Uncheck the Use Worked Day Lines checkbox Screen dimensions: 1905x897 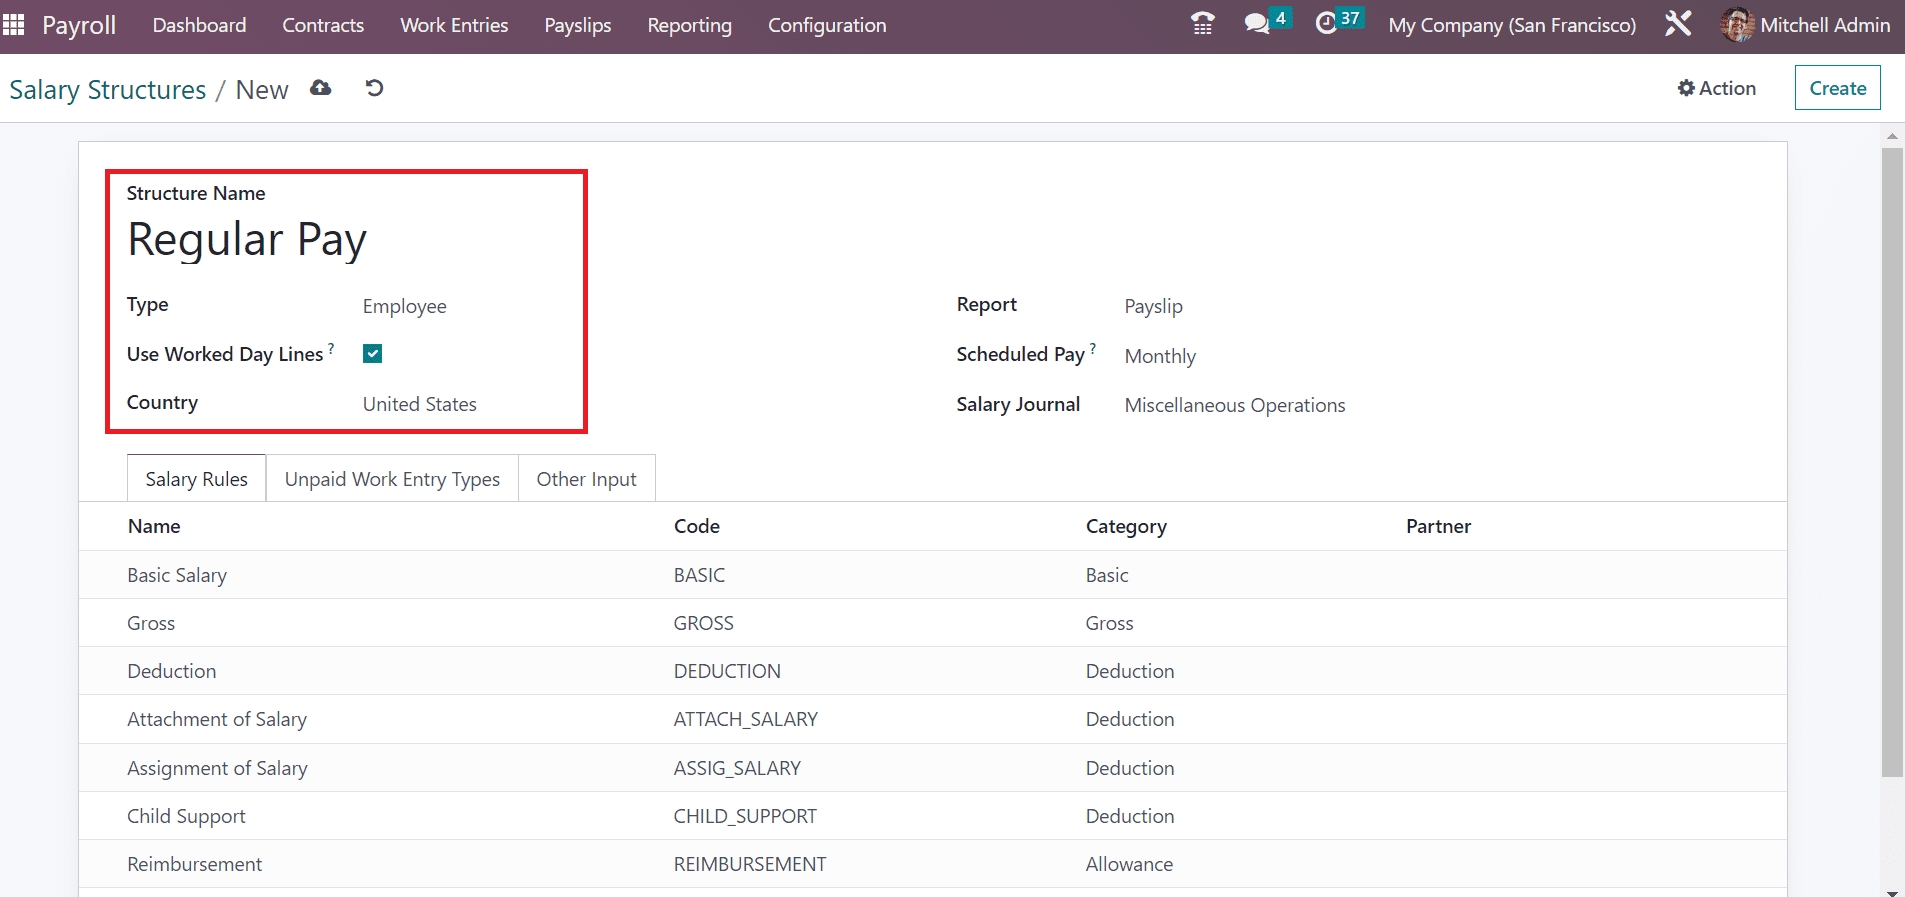373,354
